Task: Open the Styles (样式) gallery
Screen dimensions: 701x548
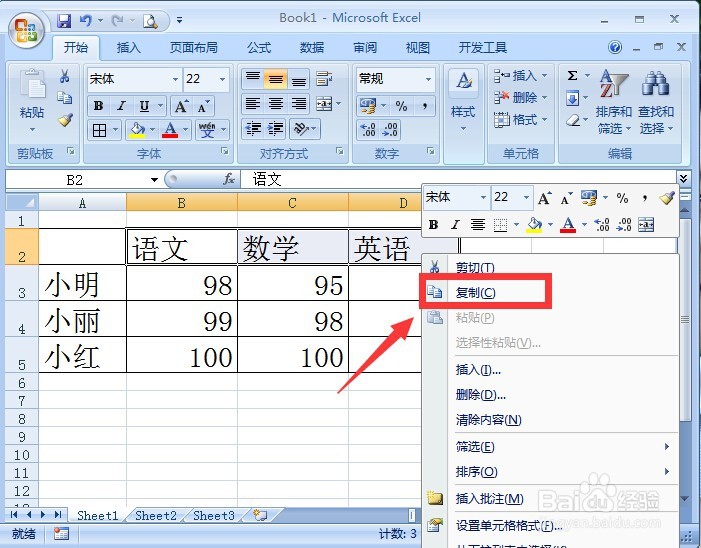Action: 463,102
